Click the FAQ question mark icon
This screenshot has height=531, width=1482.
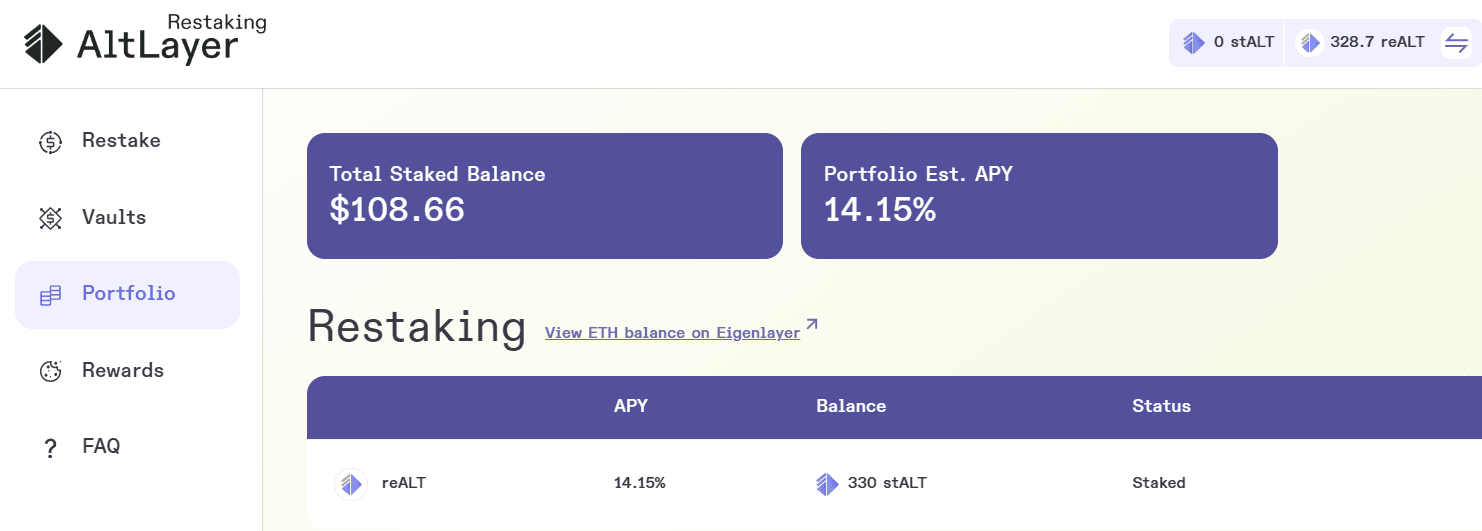click(50, 448)
